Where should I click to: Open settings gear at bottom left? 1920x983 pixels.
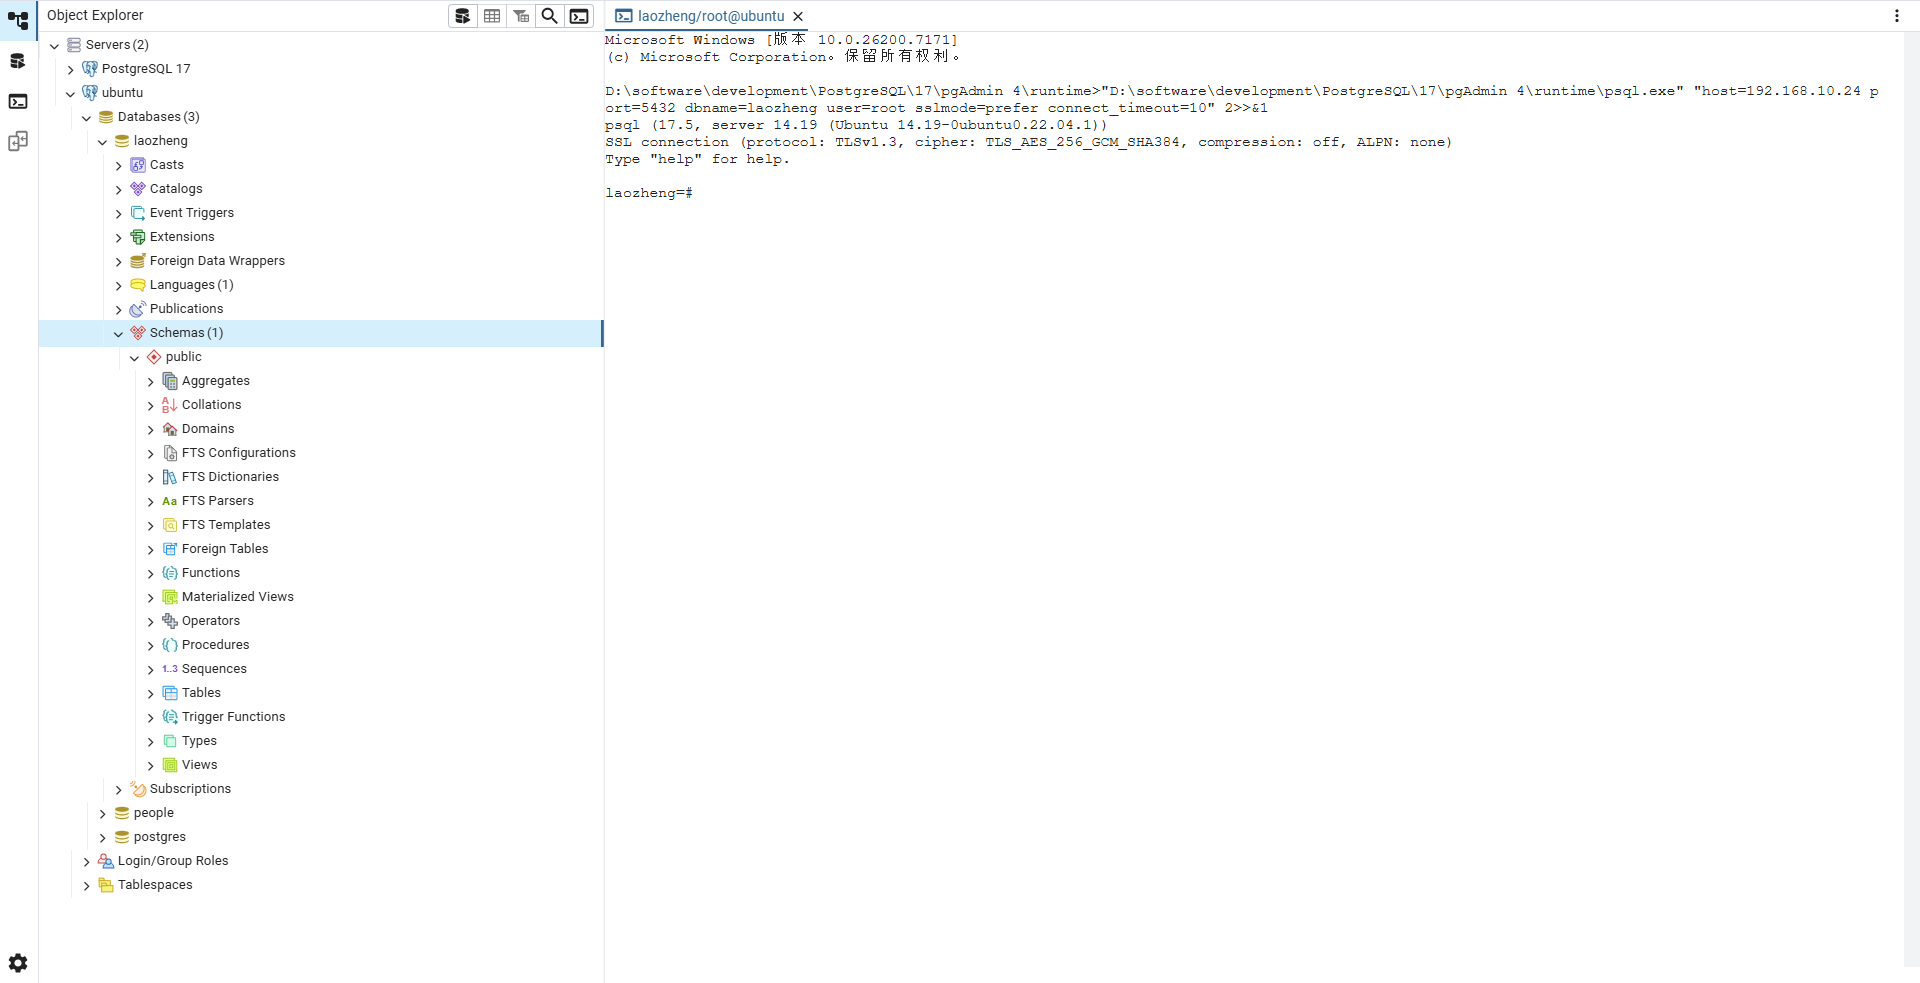tap(18, 963)
